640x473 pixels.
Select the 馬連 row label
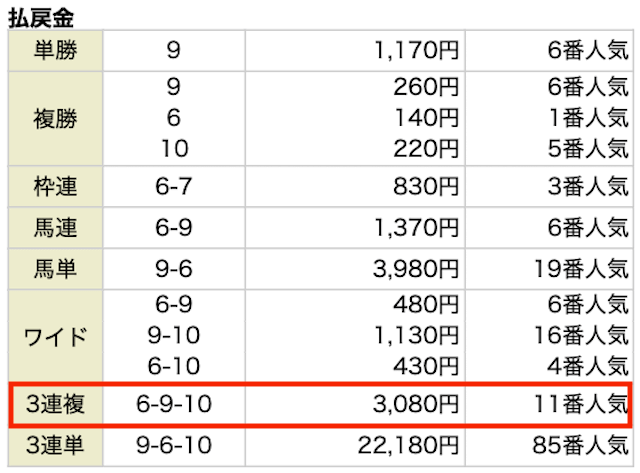point(56,228)
